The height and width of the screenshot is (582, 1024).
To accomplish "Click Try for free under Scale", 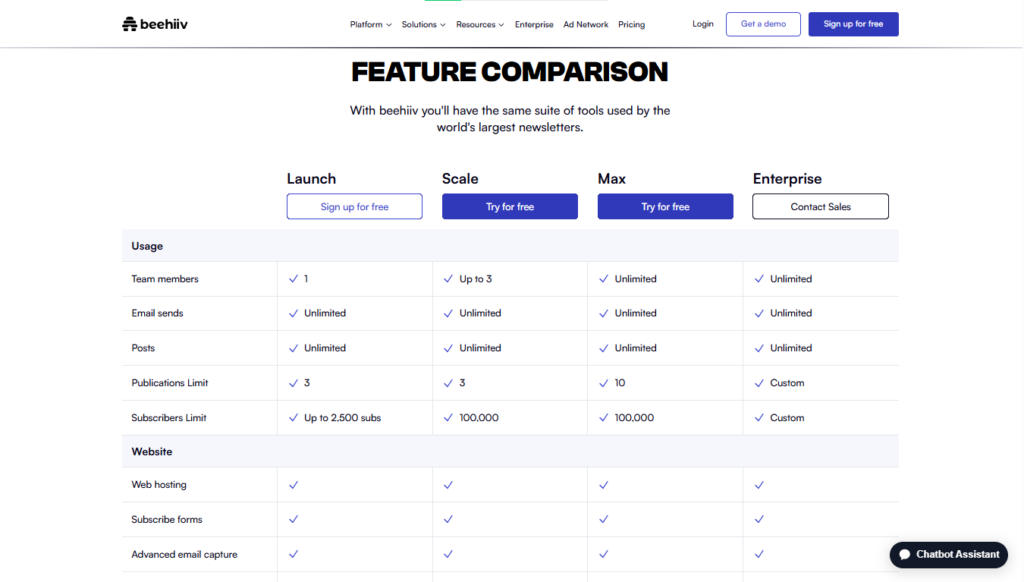I will [509, 206].
